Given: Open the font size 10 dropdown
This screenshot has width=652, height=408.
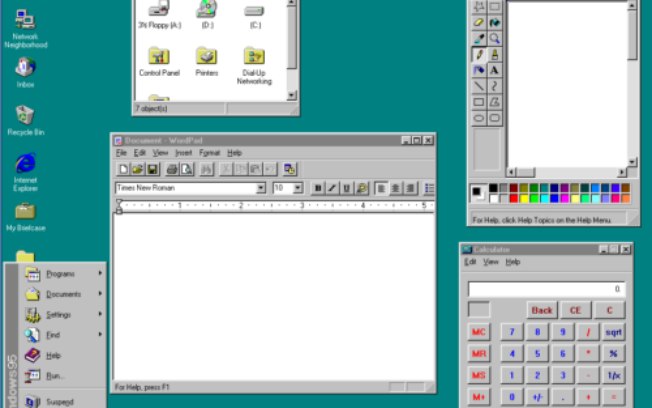Looking at the screenshot, I should (x=298, y=188).
